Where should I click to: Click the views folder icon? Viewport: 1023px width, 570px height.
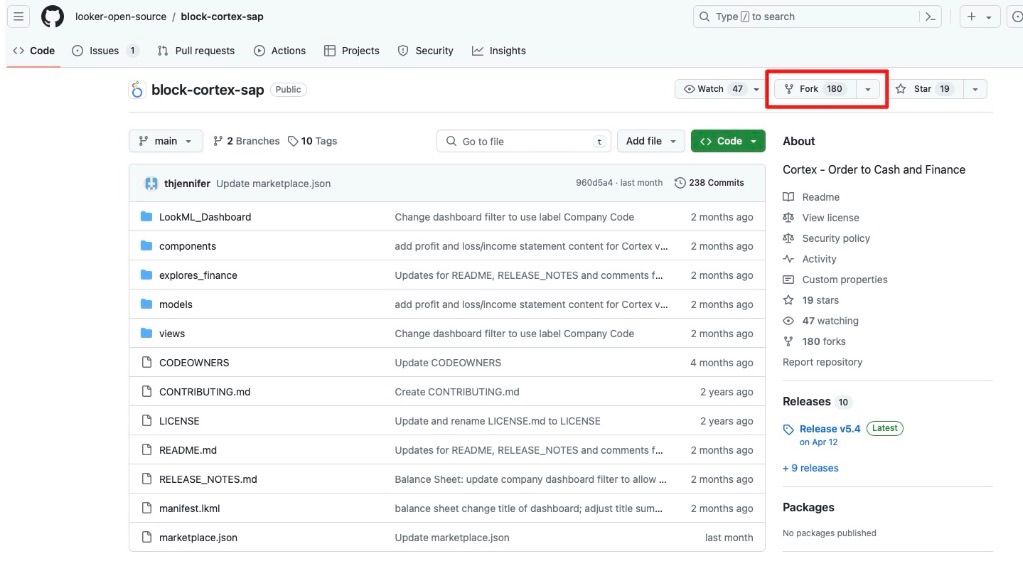tap(146, 333)
